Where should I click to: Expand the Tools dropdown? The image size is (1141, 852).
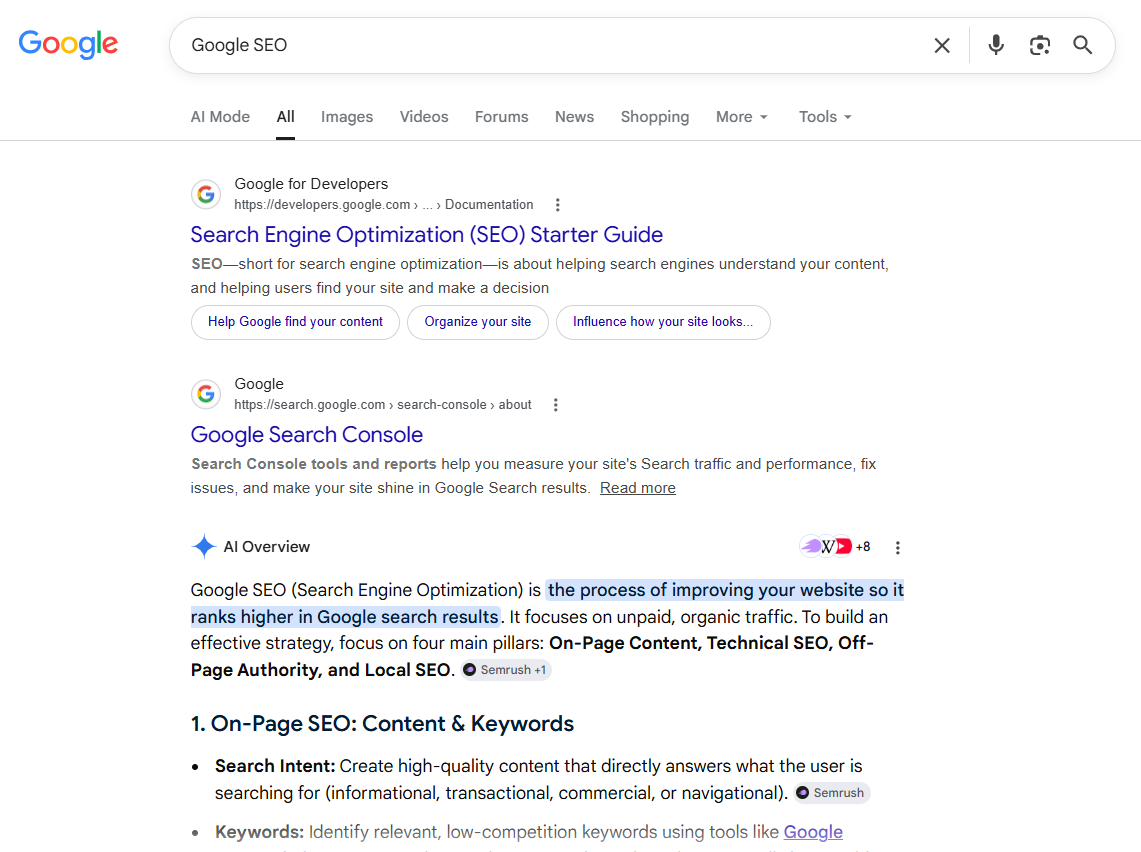pyautogui.click(x=824, y=117)
